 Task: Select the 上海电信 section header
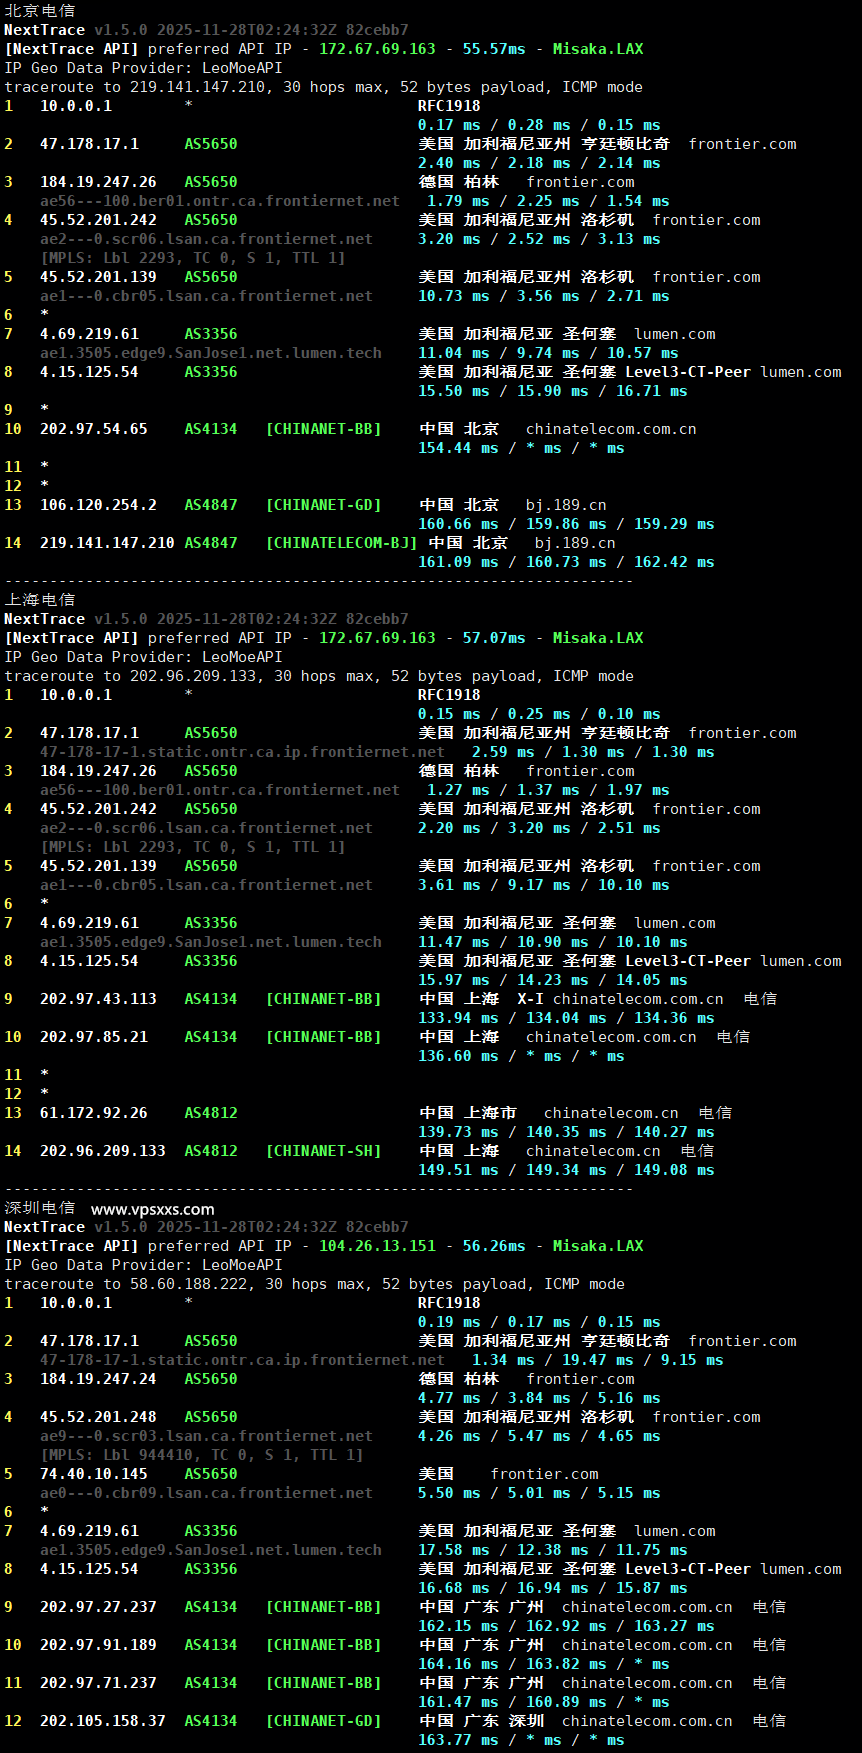point(39,600)
